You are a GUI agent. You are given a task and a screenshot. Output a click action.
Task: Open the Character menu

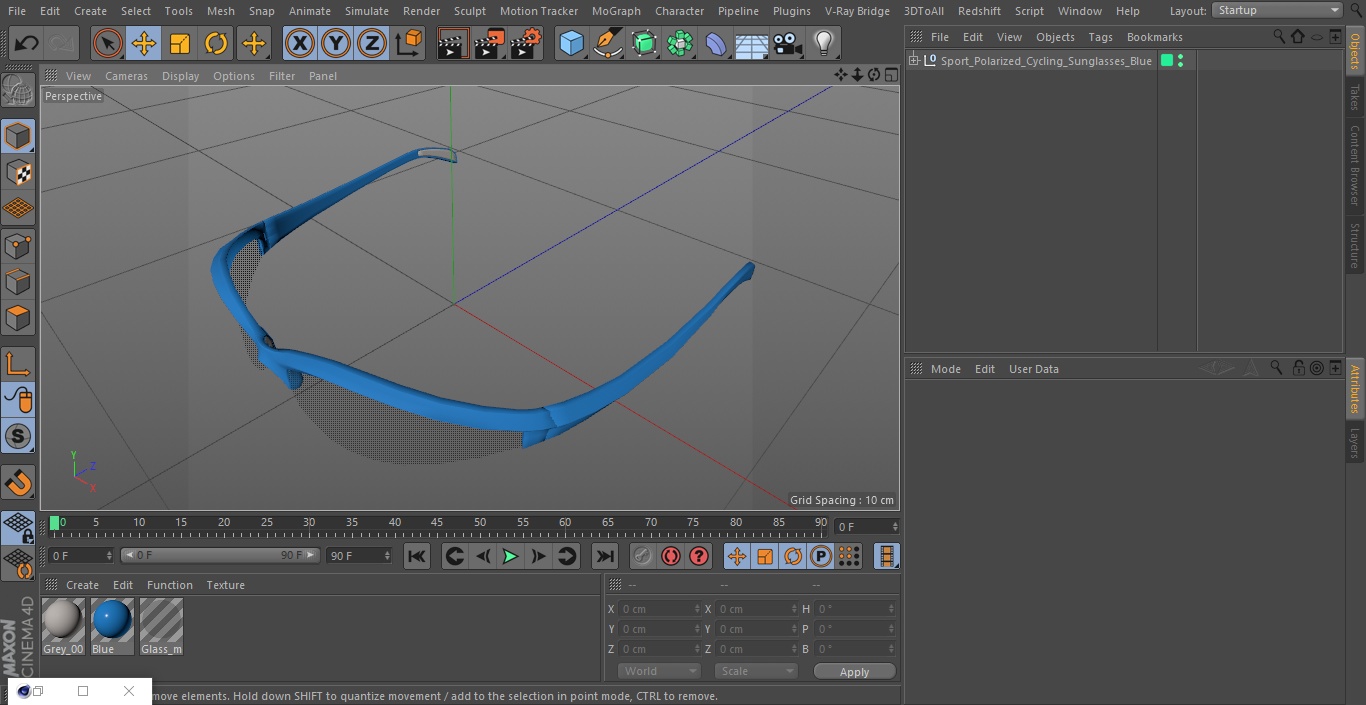pyautogui.click(x=680, y=11)
